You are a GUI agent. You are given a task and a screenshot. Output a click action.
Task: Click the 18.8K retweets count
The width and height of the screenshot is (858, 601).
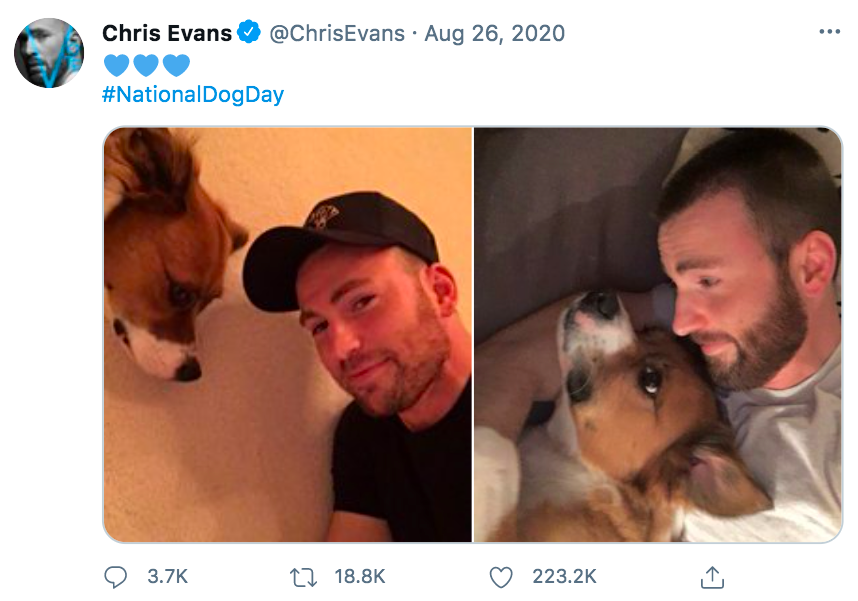[359, 577]
